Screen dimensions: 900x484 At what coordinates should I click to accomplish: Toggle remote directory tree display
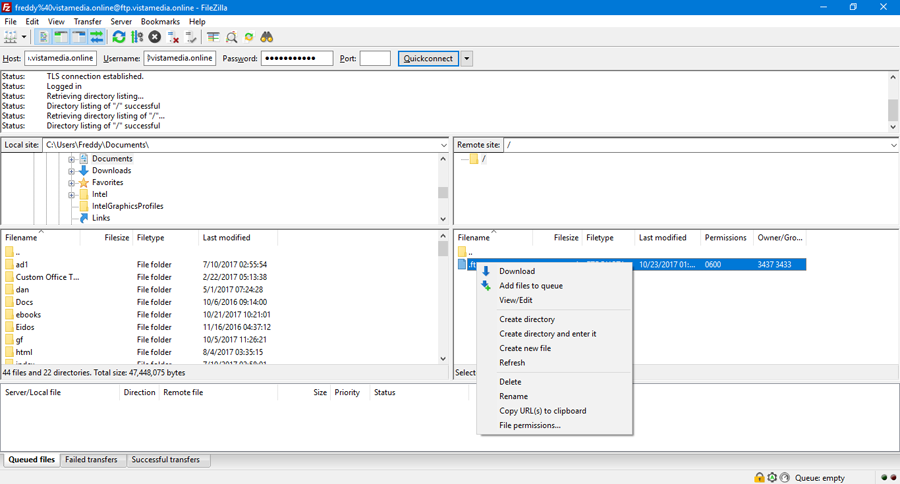coord(79,37)
